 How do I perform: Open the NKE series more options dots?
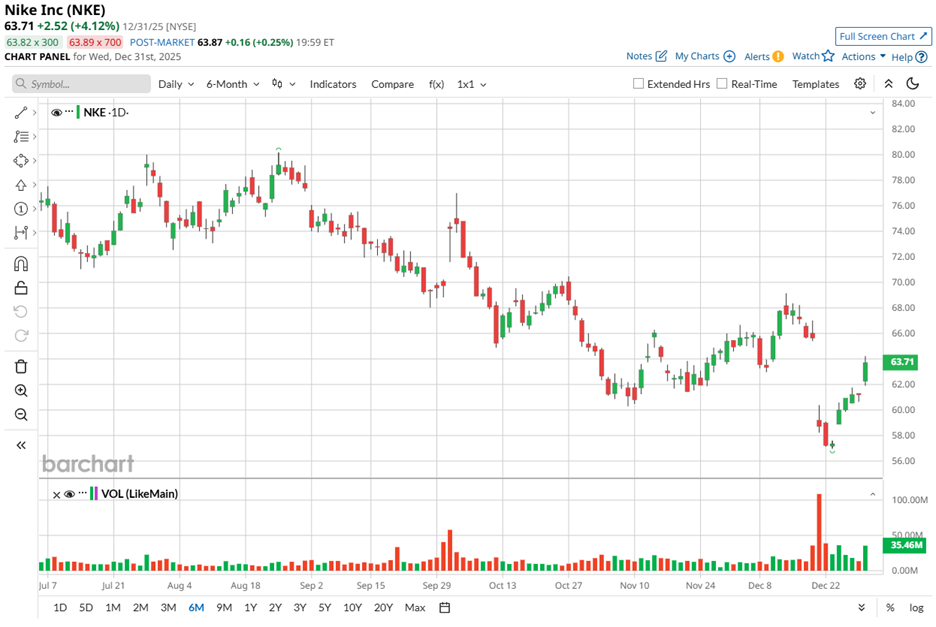[x=69, y=112]
